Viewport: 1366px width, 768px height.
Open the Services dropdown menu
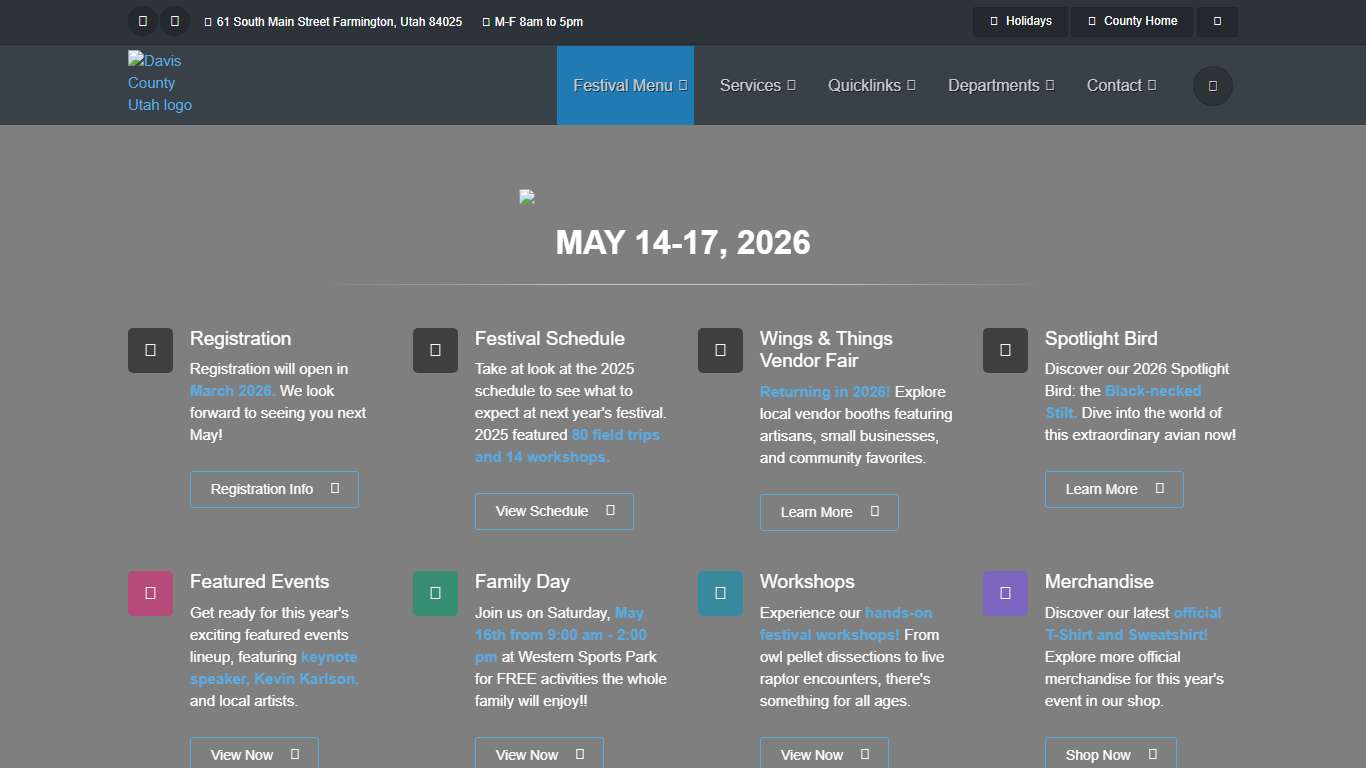click(x=757, y=86)
